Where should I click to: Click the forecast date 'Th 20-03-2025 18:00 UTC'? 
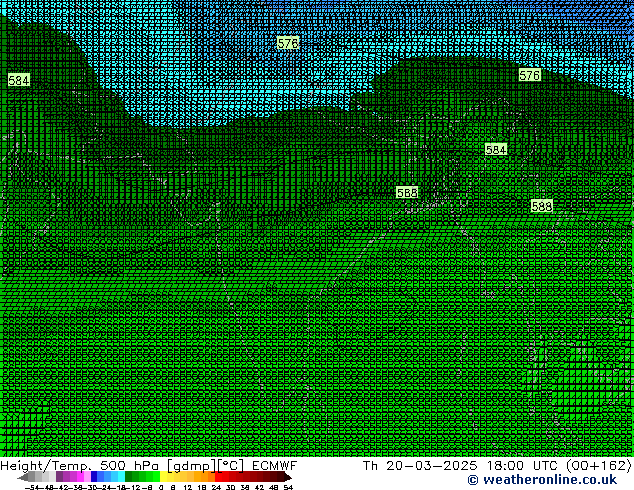click(461, 466)
